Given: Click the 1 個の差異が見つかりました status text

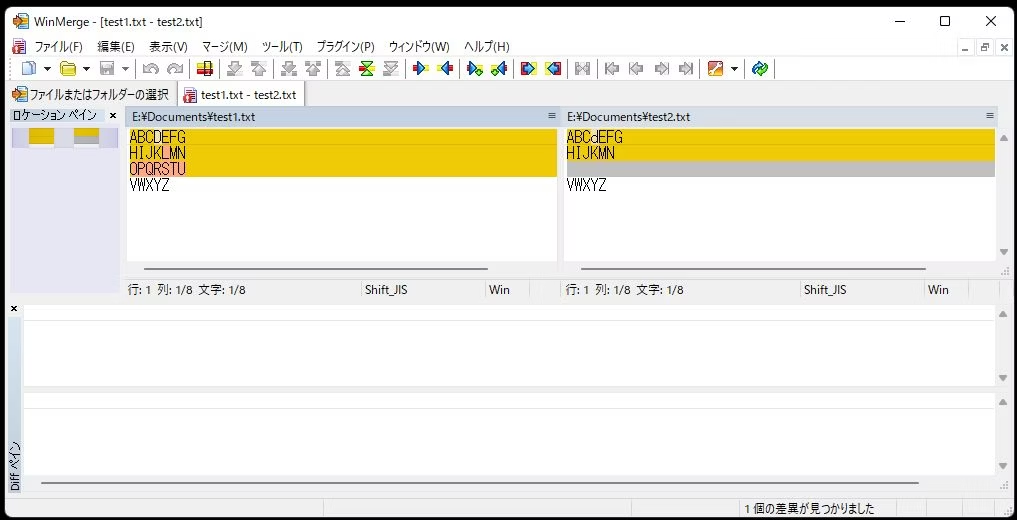Looking at the screenshot, I should click(809, 508).
